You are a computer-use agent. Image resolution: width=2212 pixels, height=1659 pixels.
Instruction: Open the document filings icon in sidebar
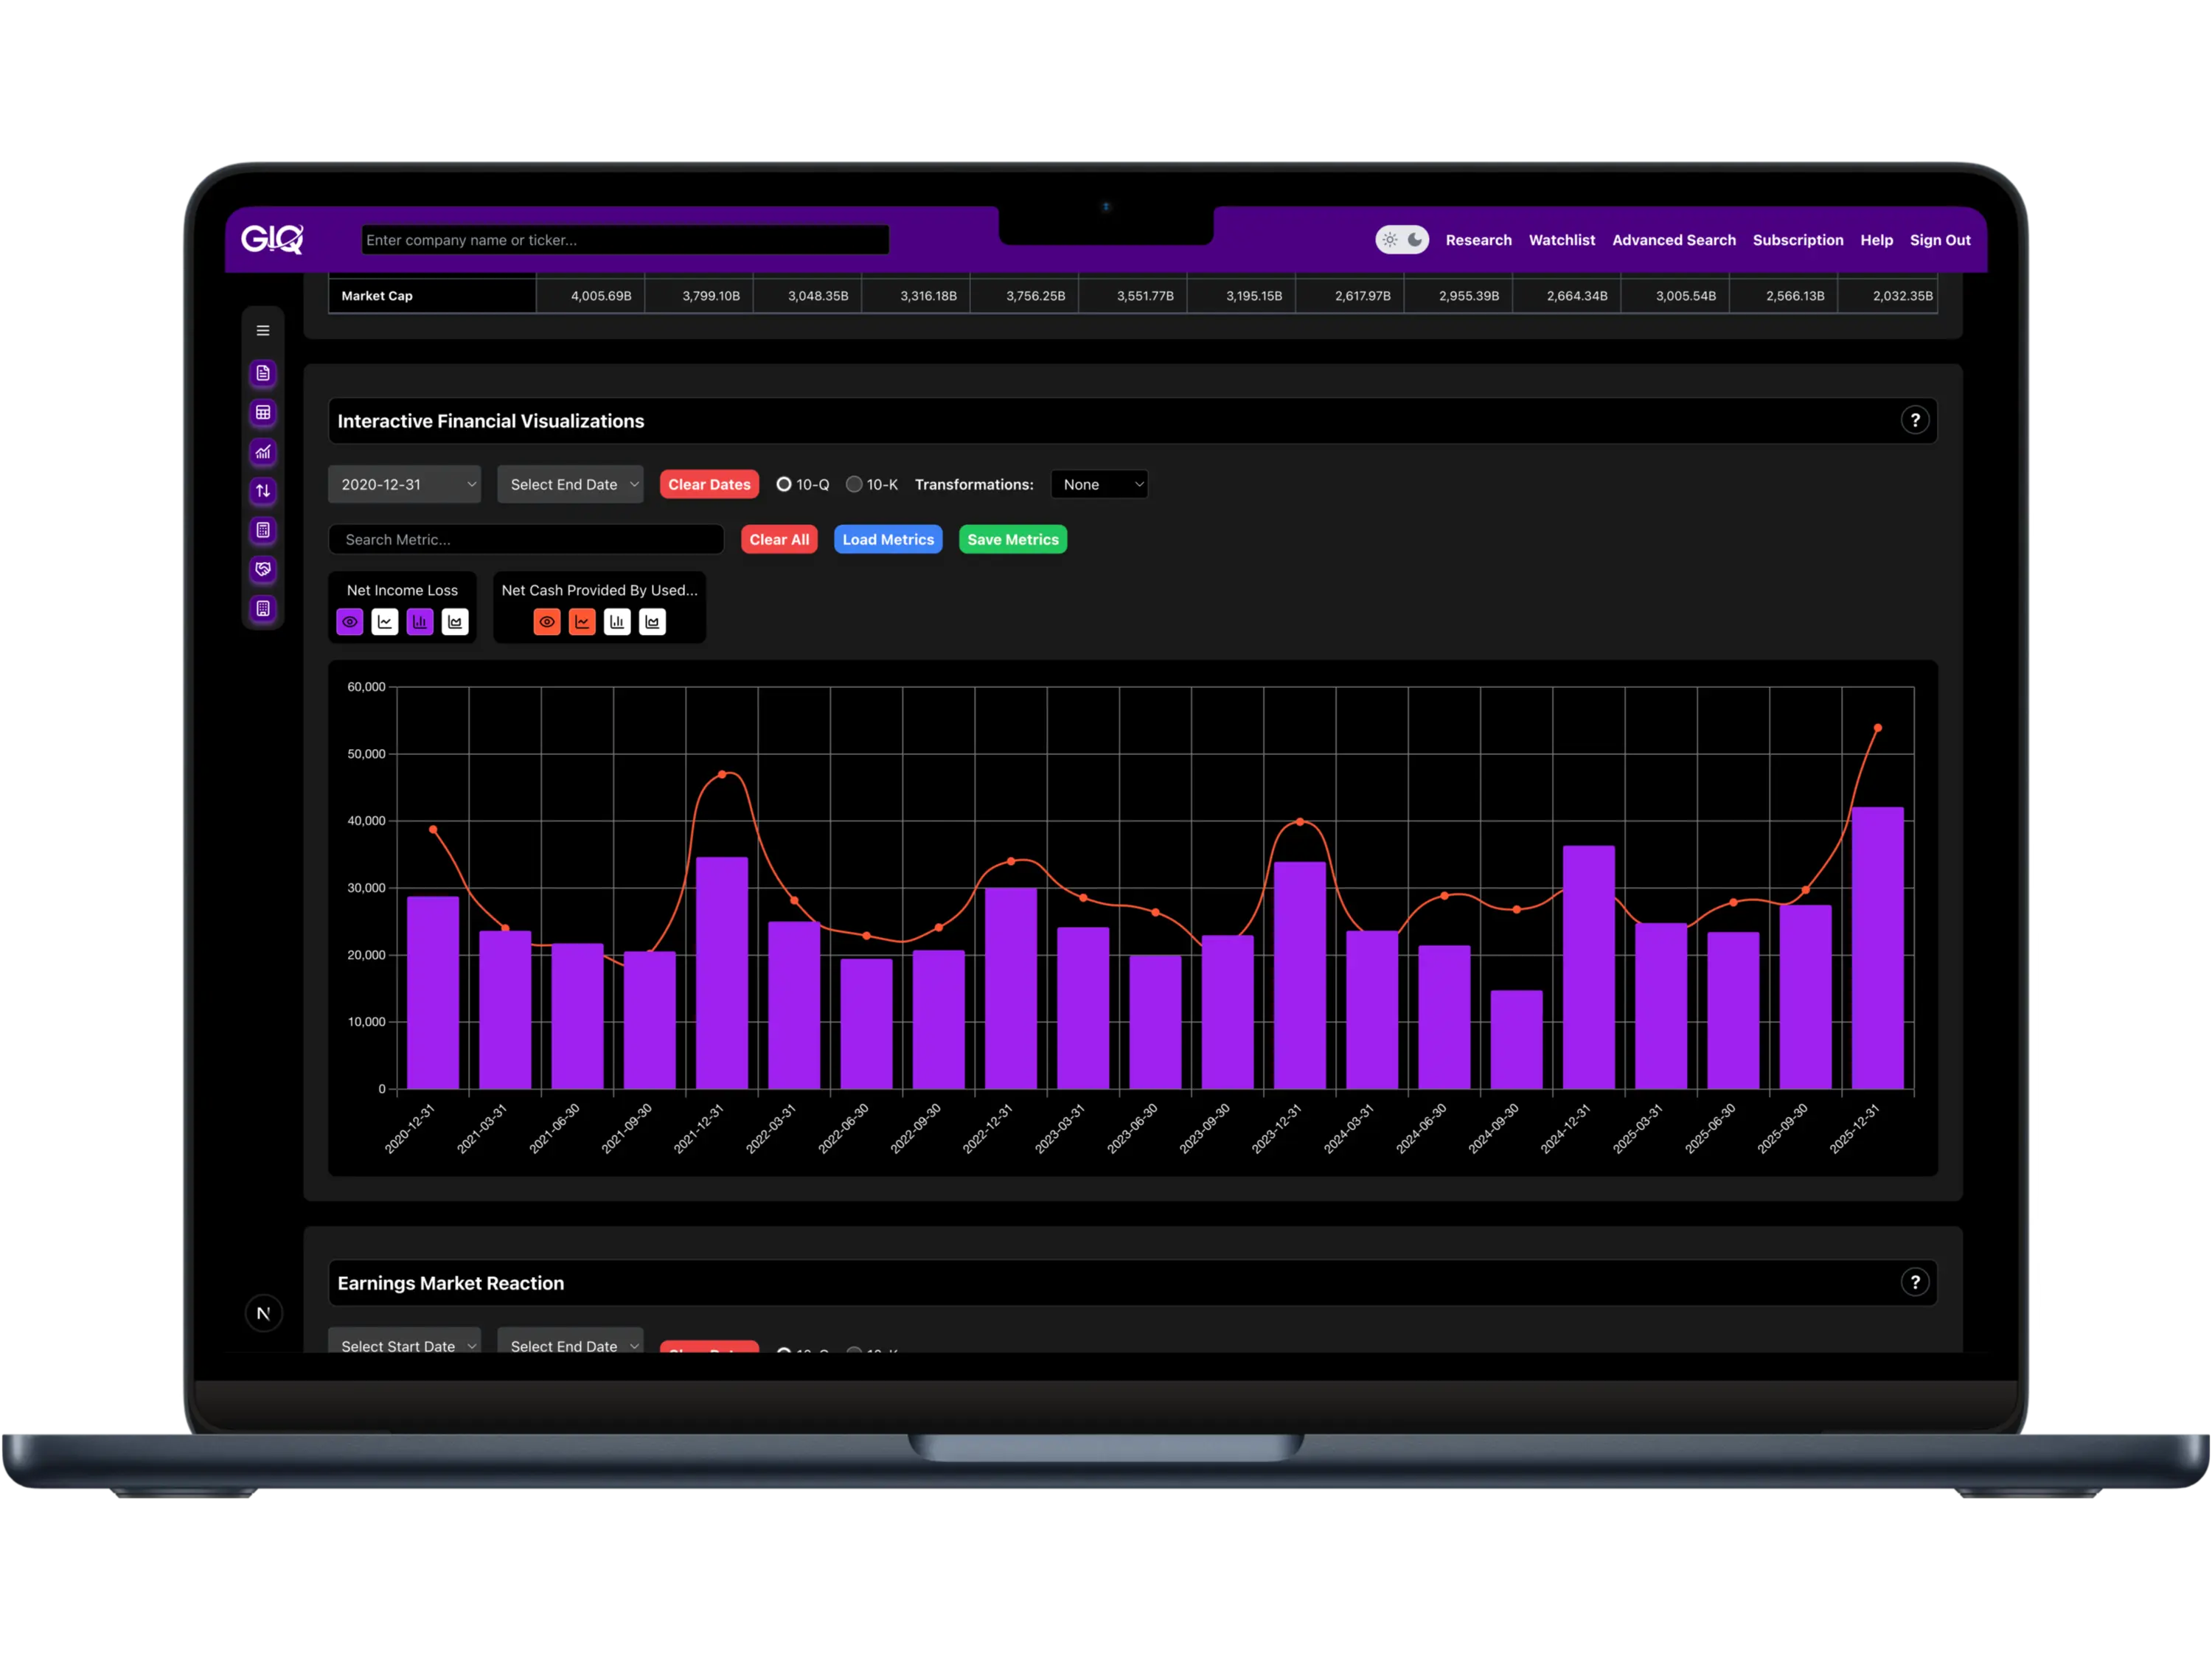[x=263, y=373]
